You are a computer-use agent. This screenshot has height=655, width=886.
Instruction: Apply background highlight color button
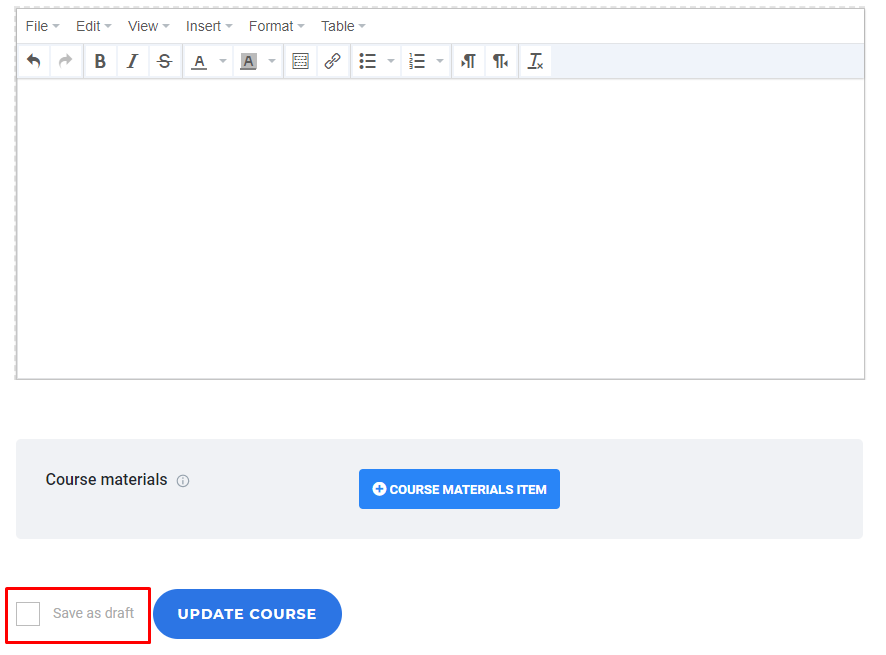(x=249, y=61)
